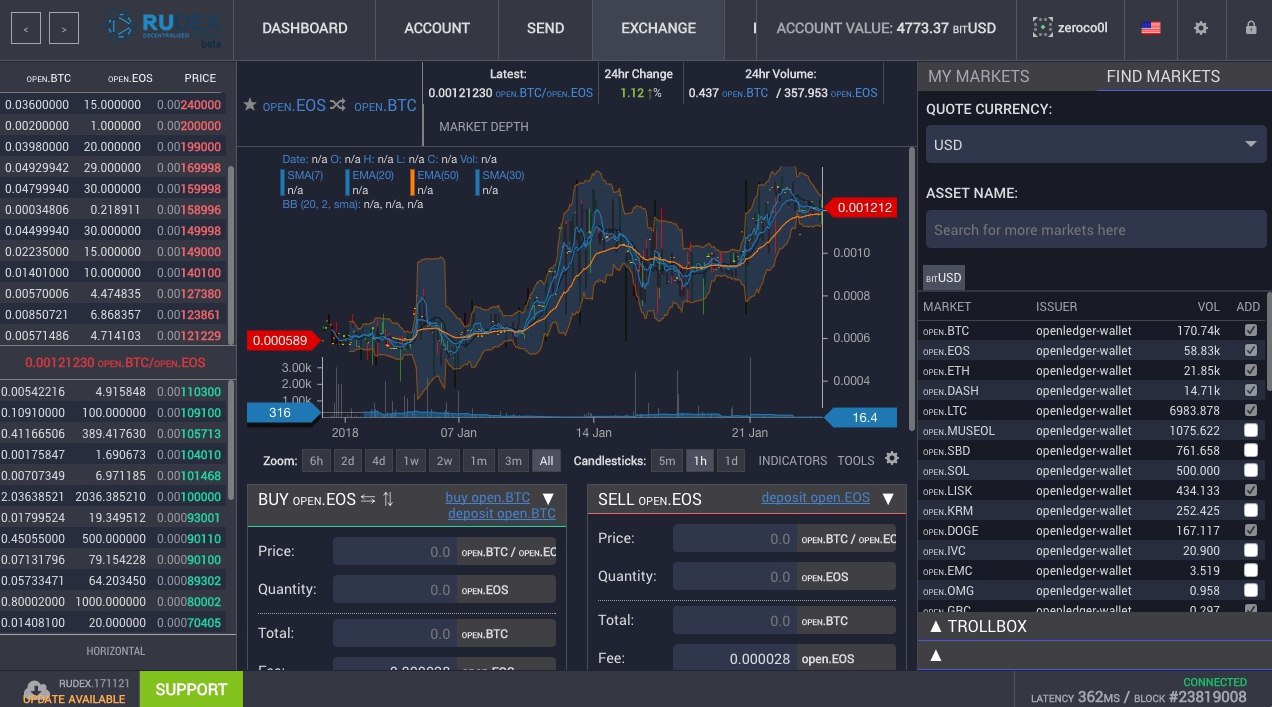Select the open.LTC market row
The width and height of the screenshot is (1272, 707).
(x=1090, y=410)
